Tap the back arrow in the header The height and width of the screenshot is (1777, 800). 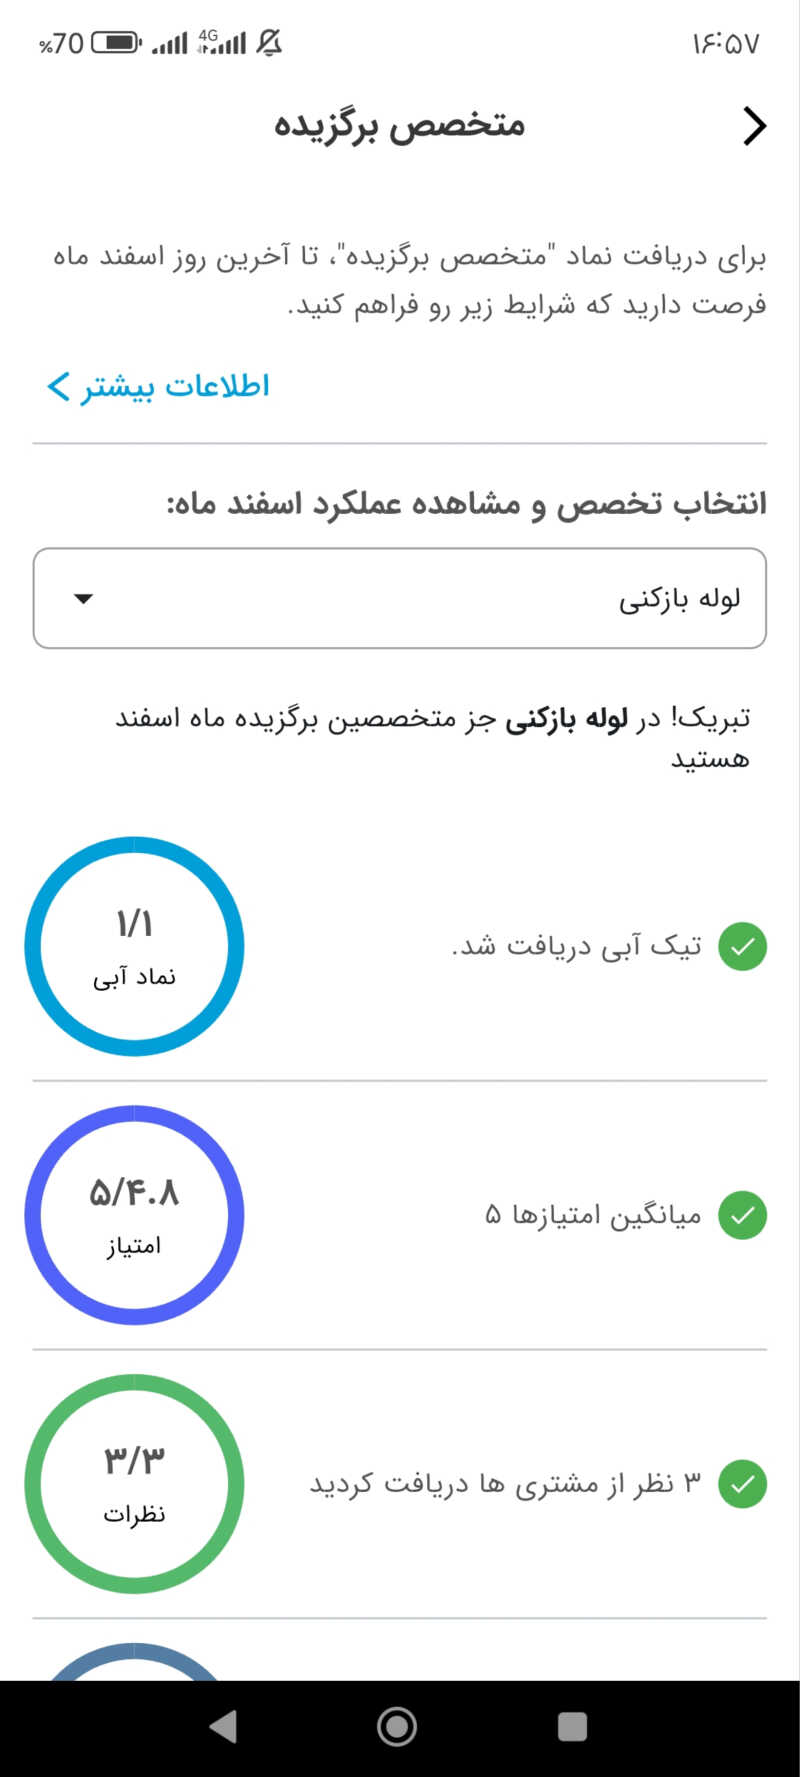point(754,126)
